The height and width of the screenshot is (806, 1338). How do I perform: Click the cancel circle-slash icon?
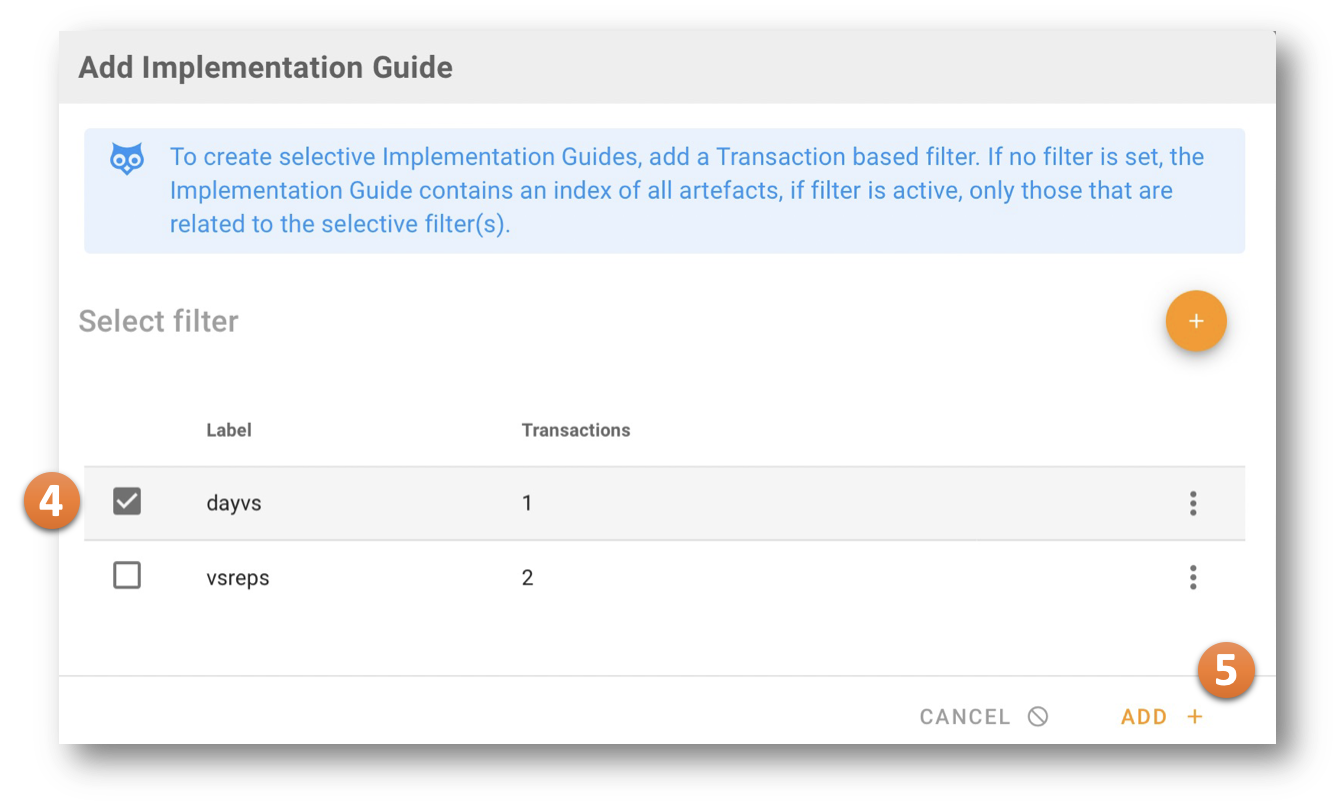pyautogui.click(x=1038, y=716)
